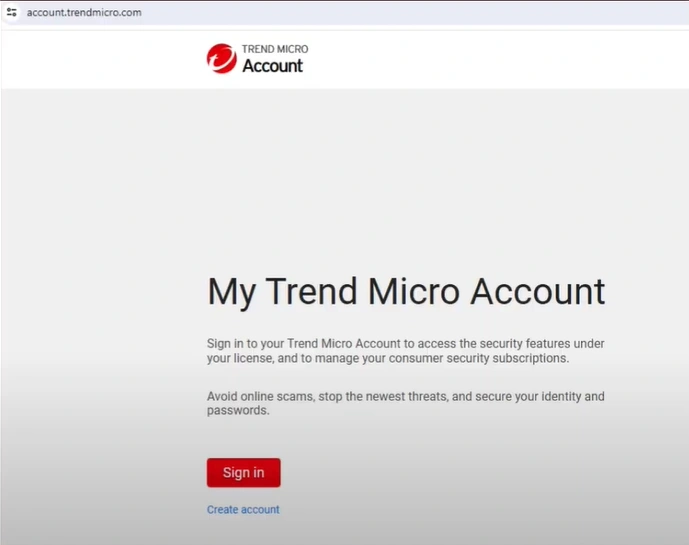The image size is (689, 545).
Task: Click the 'TREND MICRO' wordmark in header
Action: point(275,49)
